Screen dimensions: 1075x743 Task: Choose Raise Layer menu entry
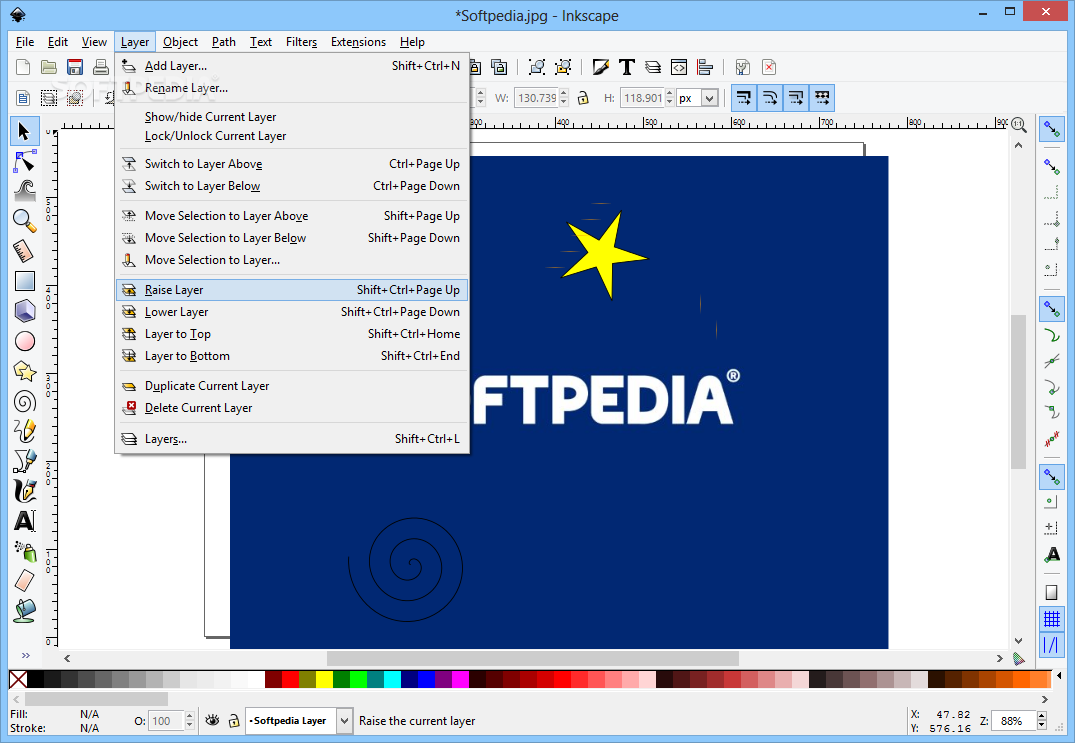(x=292, y=290)
